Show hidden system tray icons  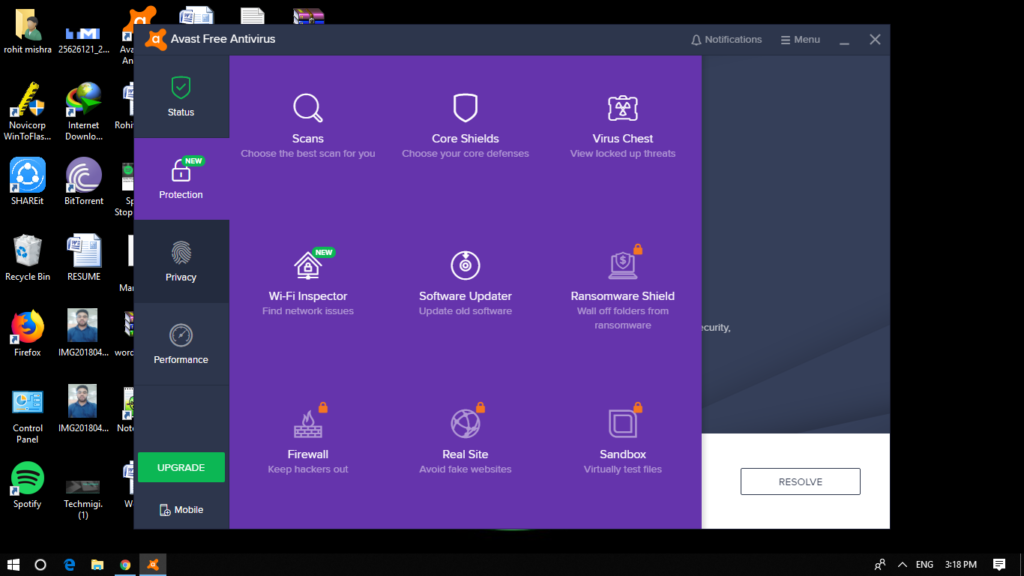[x=903, y=565]
